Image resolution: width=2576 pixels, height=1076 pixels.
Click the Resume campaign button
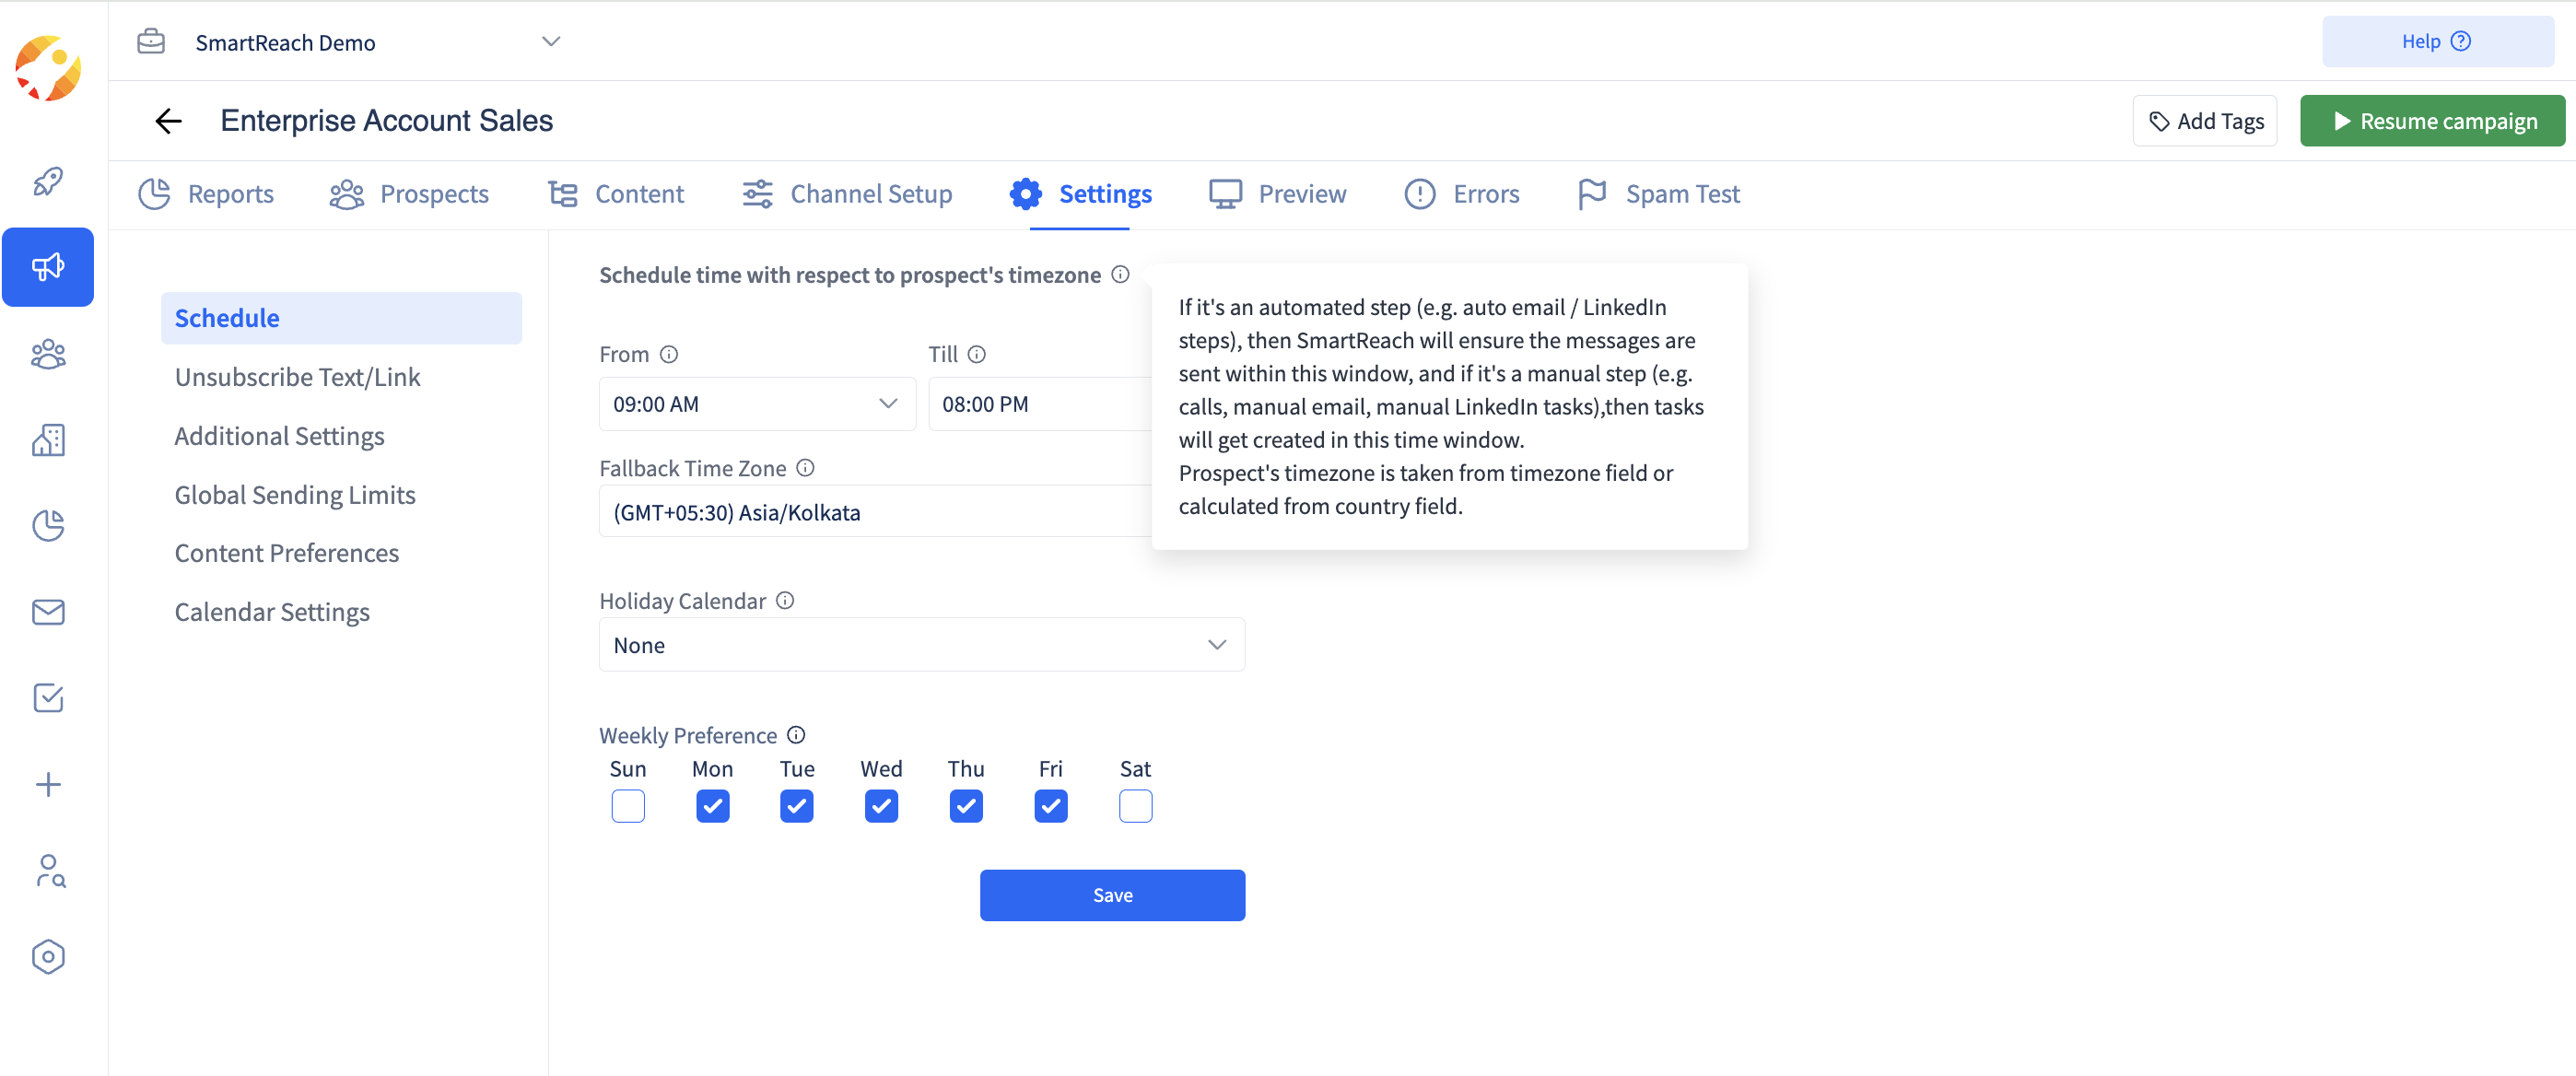pos(2431,121)
